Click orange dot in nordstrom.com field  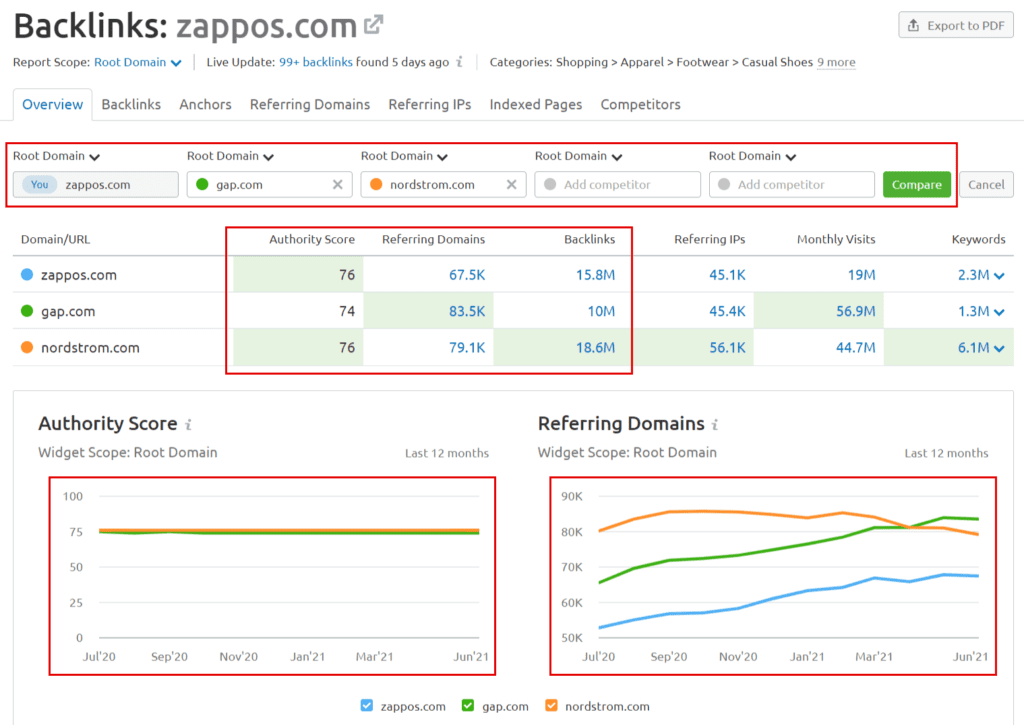(x=376, y=184)
